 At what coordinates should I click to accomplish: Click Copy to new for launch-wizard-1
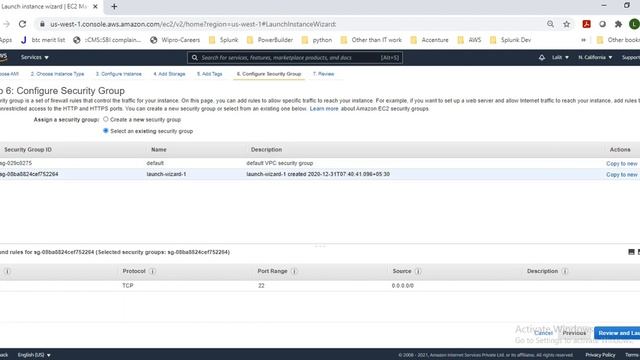click(x=622, y=174)
